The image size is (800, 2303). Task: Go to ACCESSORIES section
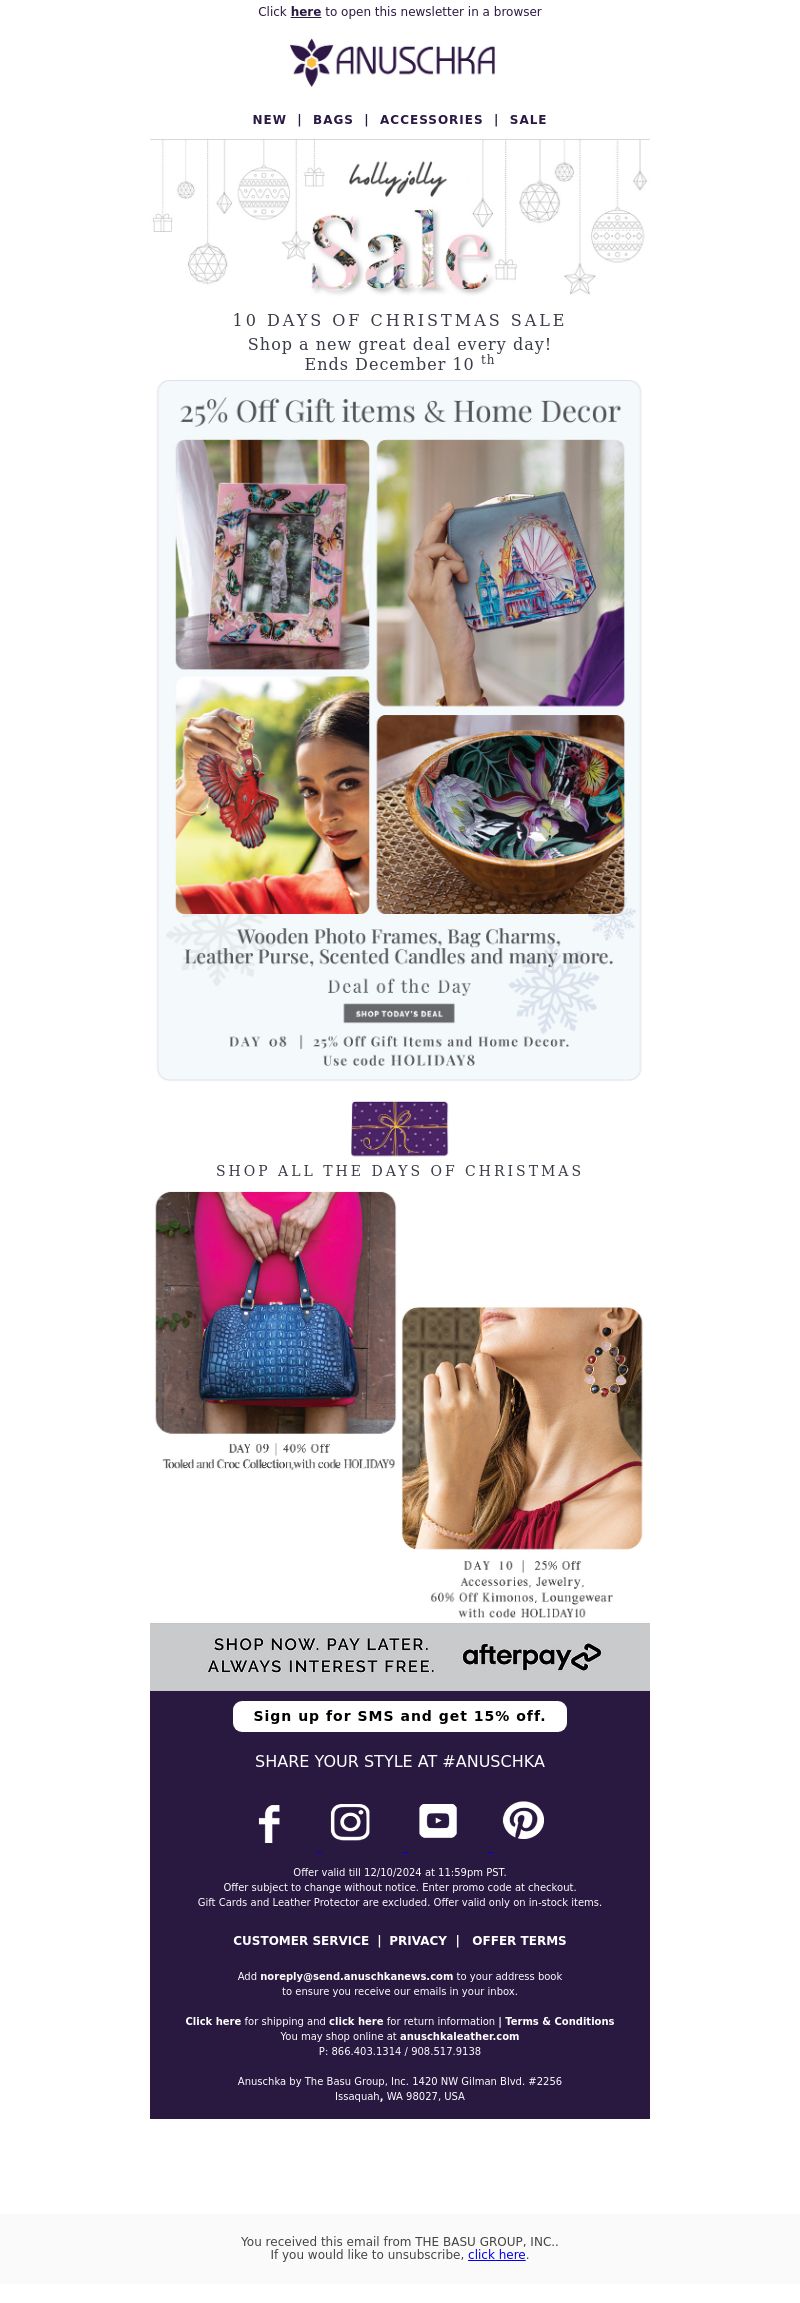pos(431,119)
